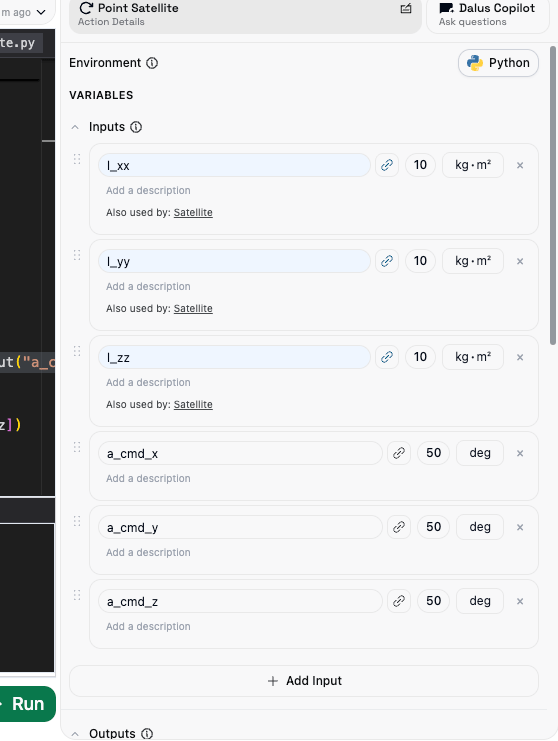The height and width of the screenshot is (741, 558).
Task: Grab the drag handle of a_cmd_z row
Action: (x=77, y=595)
